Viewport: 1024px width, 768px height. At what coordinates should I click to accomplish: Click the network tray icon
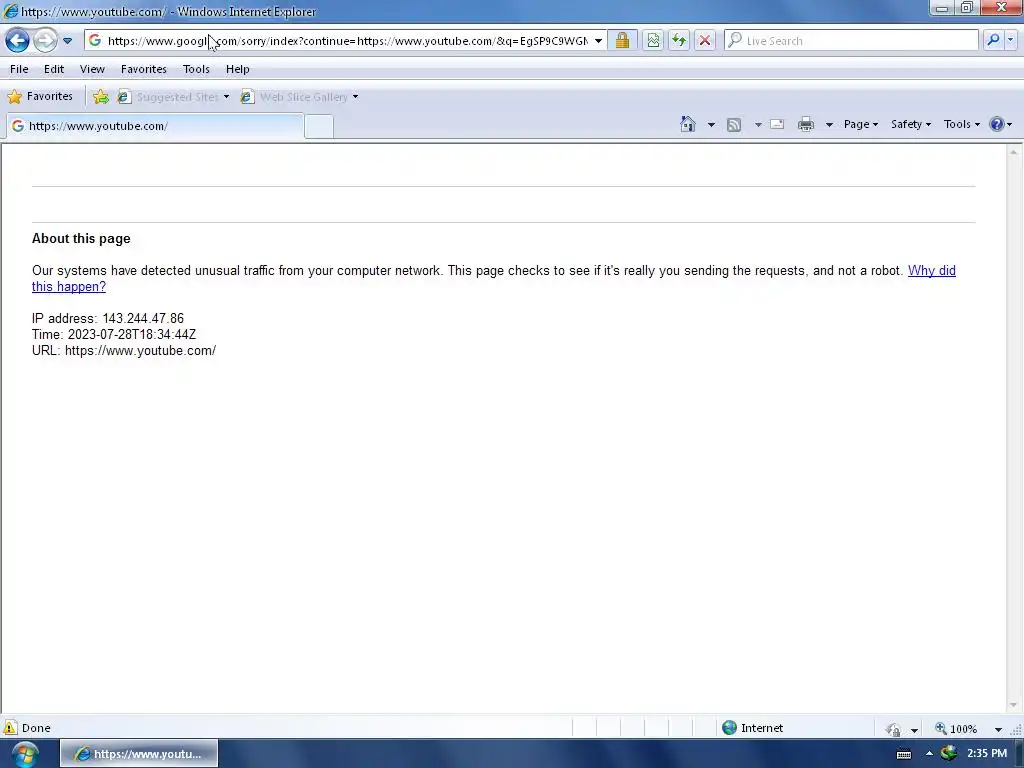(949, 753)
